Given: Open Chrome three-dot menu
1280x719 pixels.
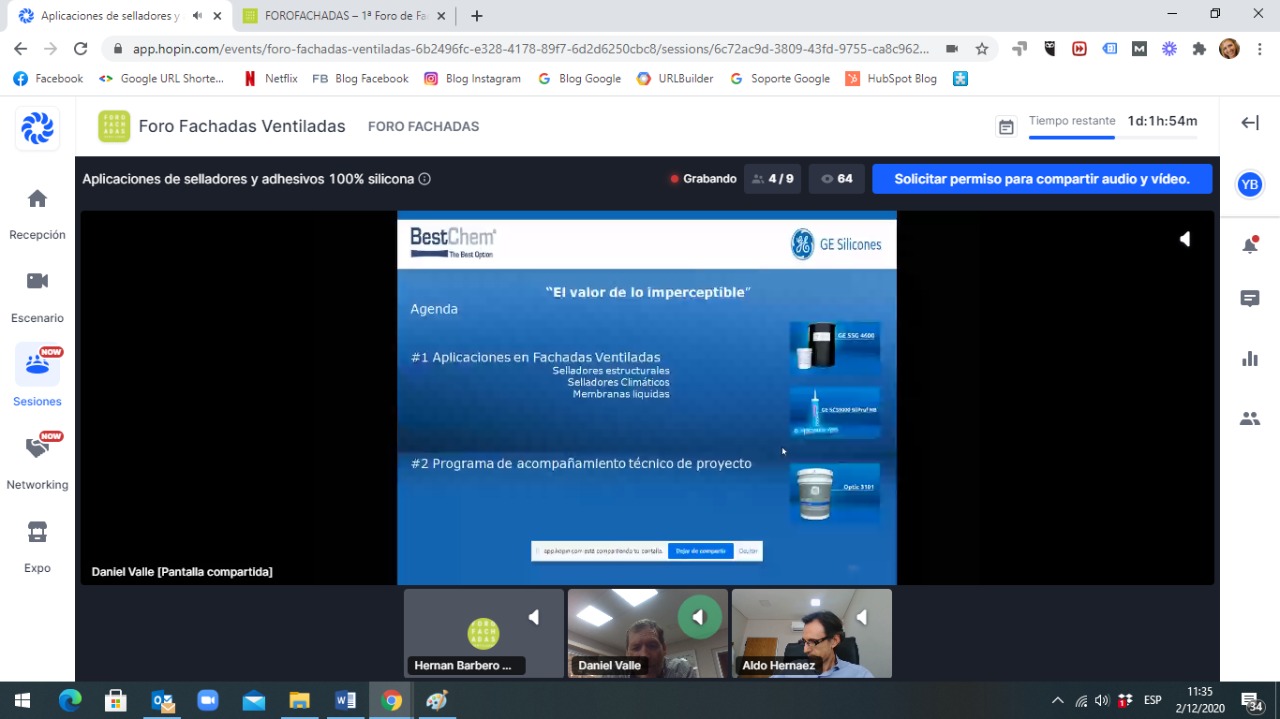Looking at the screenshot, I should 1260,48.
